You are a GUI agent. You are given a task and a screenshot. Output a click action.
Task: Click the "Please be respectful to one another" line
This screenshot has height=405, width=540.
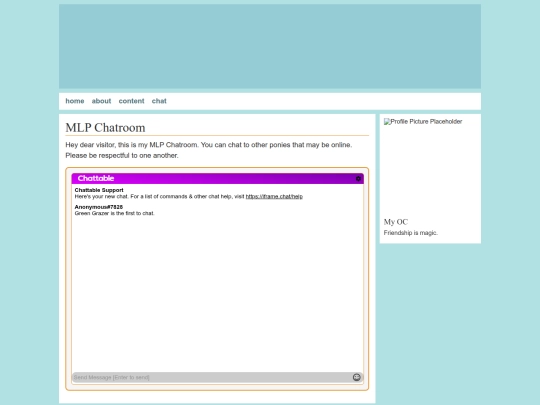122,156
